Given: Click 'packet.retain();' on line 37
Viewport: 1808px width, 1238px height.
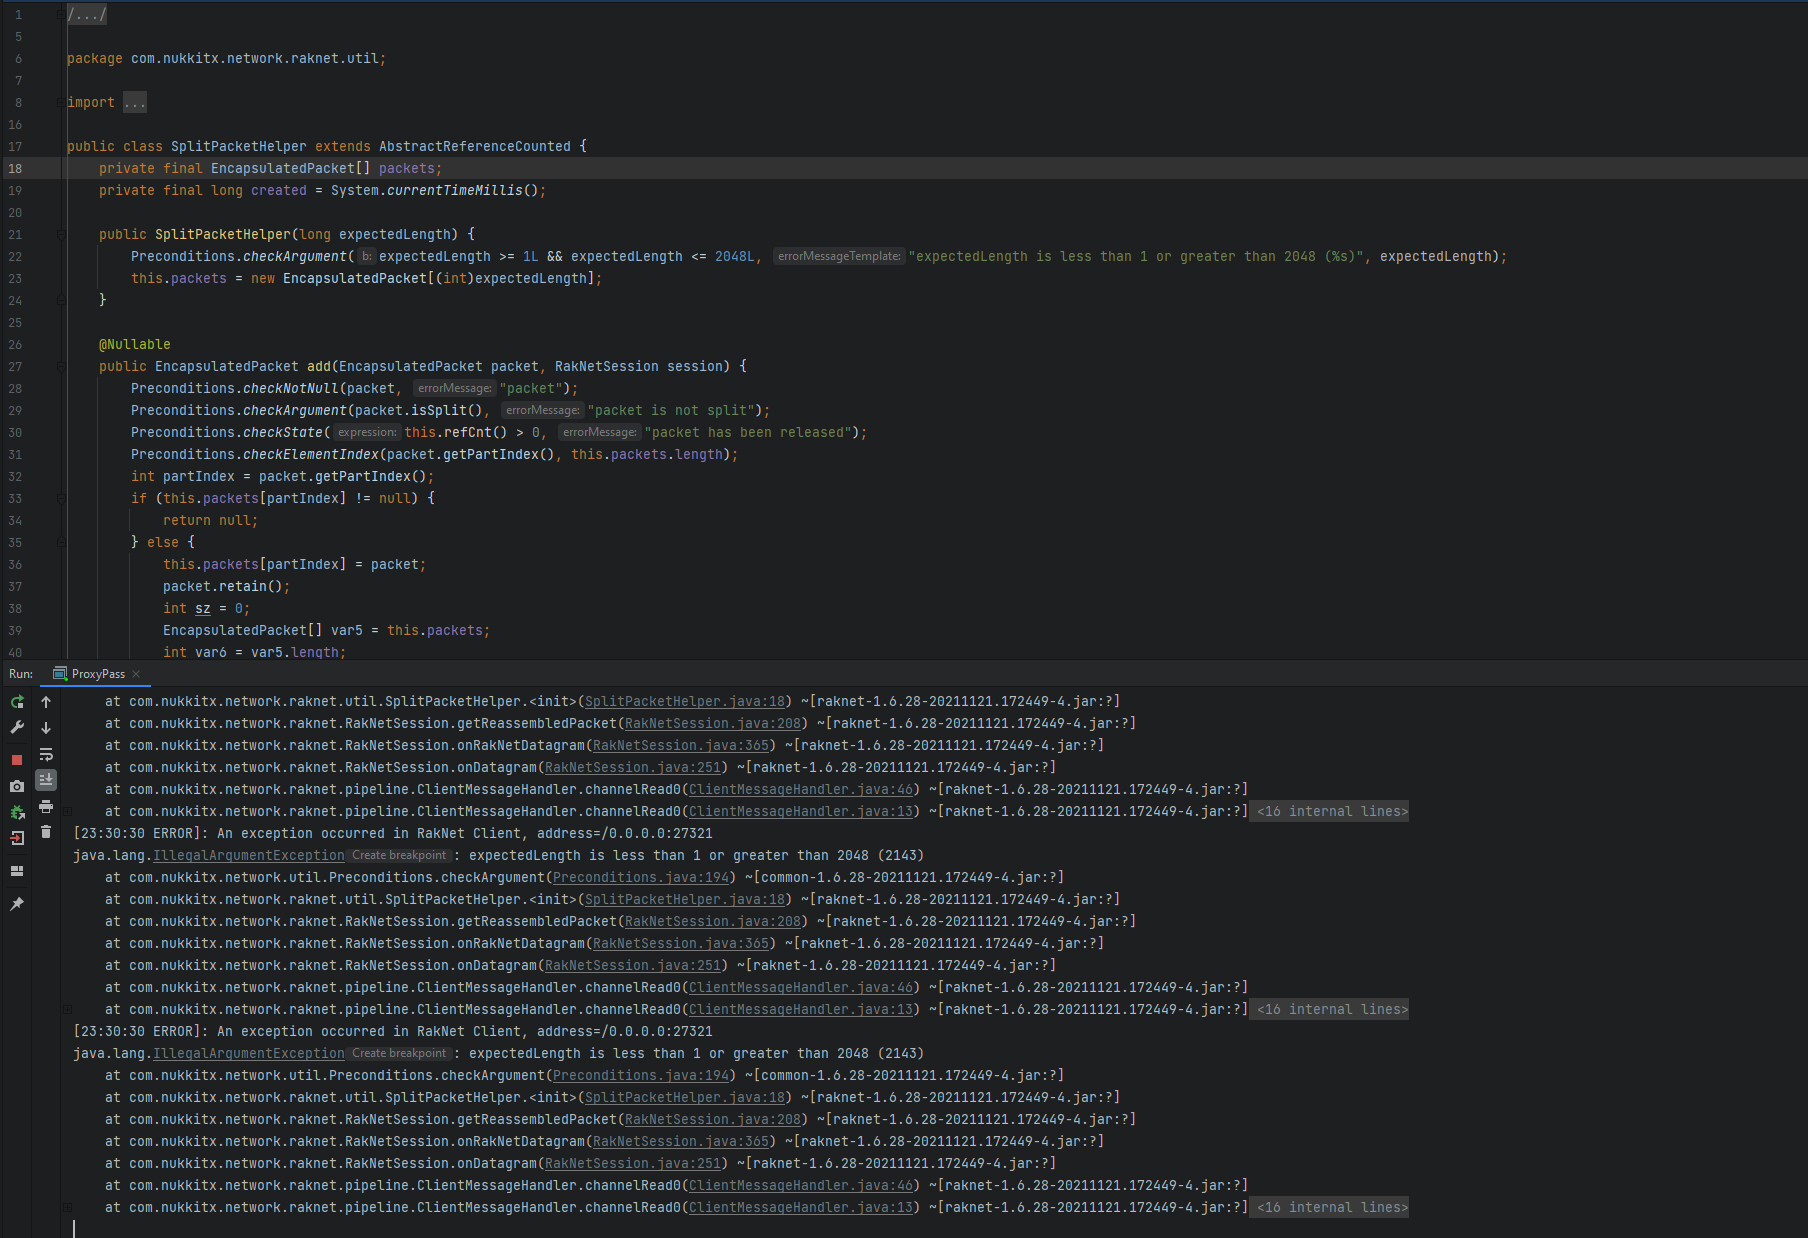Looking at the screenshot, I should click(x=227, y=586).
